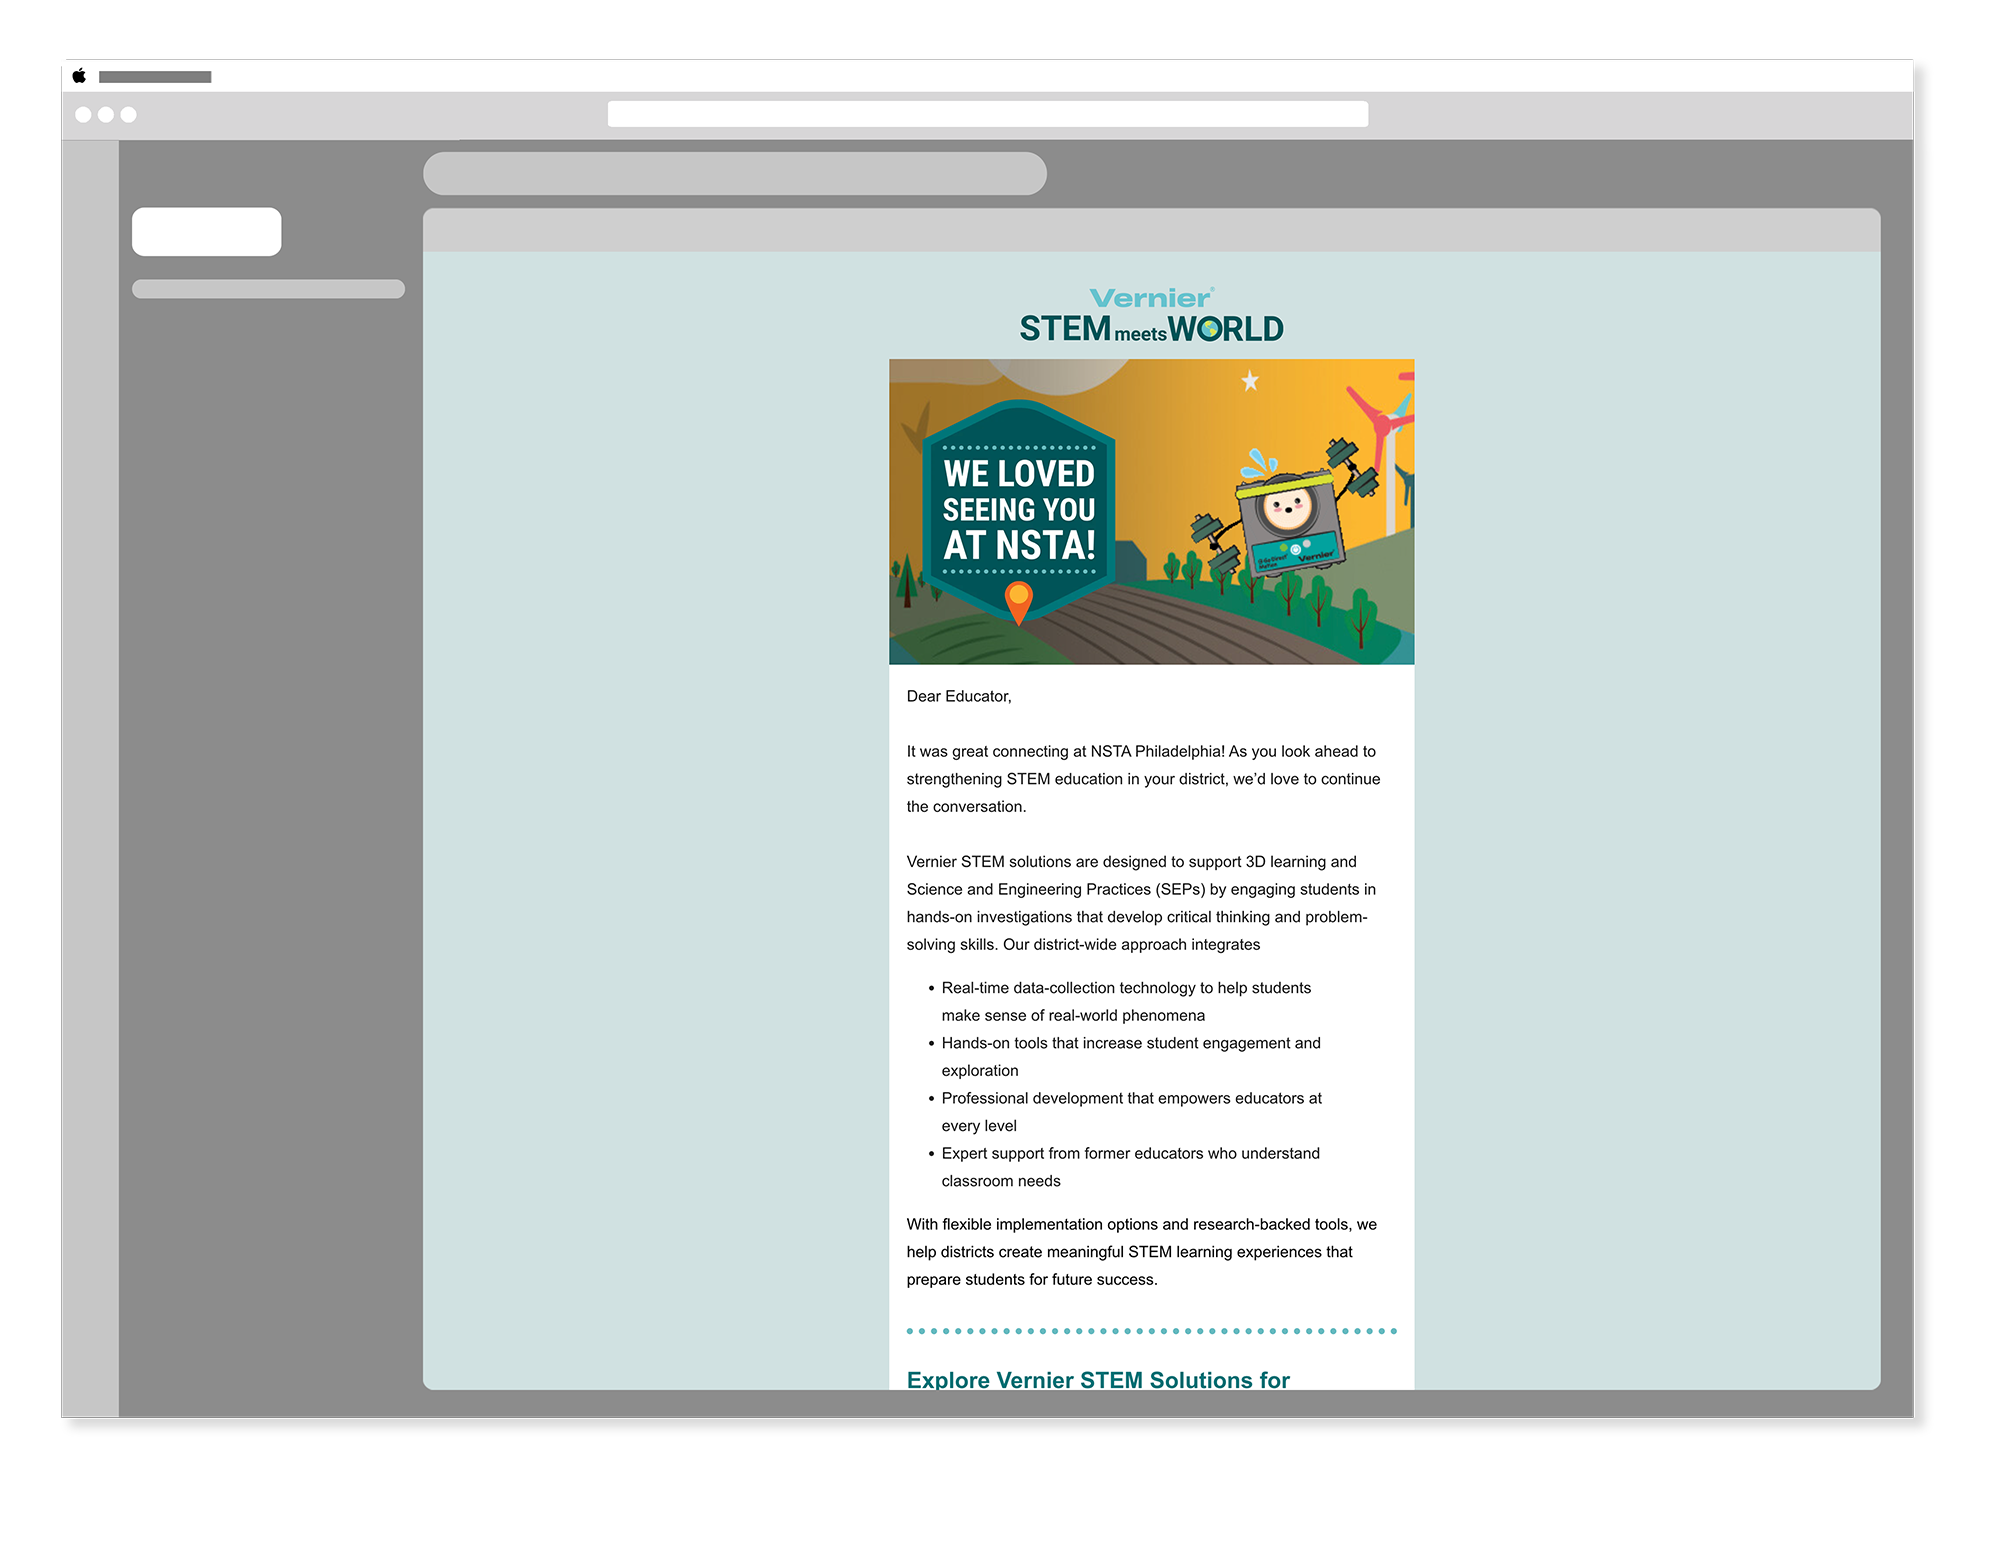Click the 'Dear Educator,' greeting text
This screenshot has width=2000, height=1562.
click(x=959, y=696)
